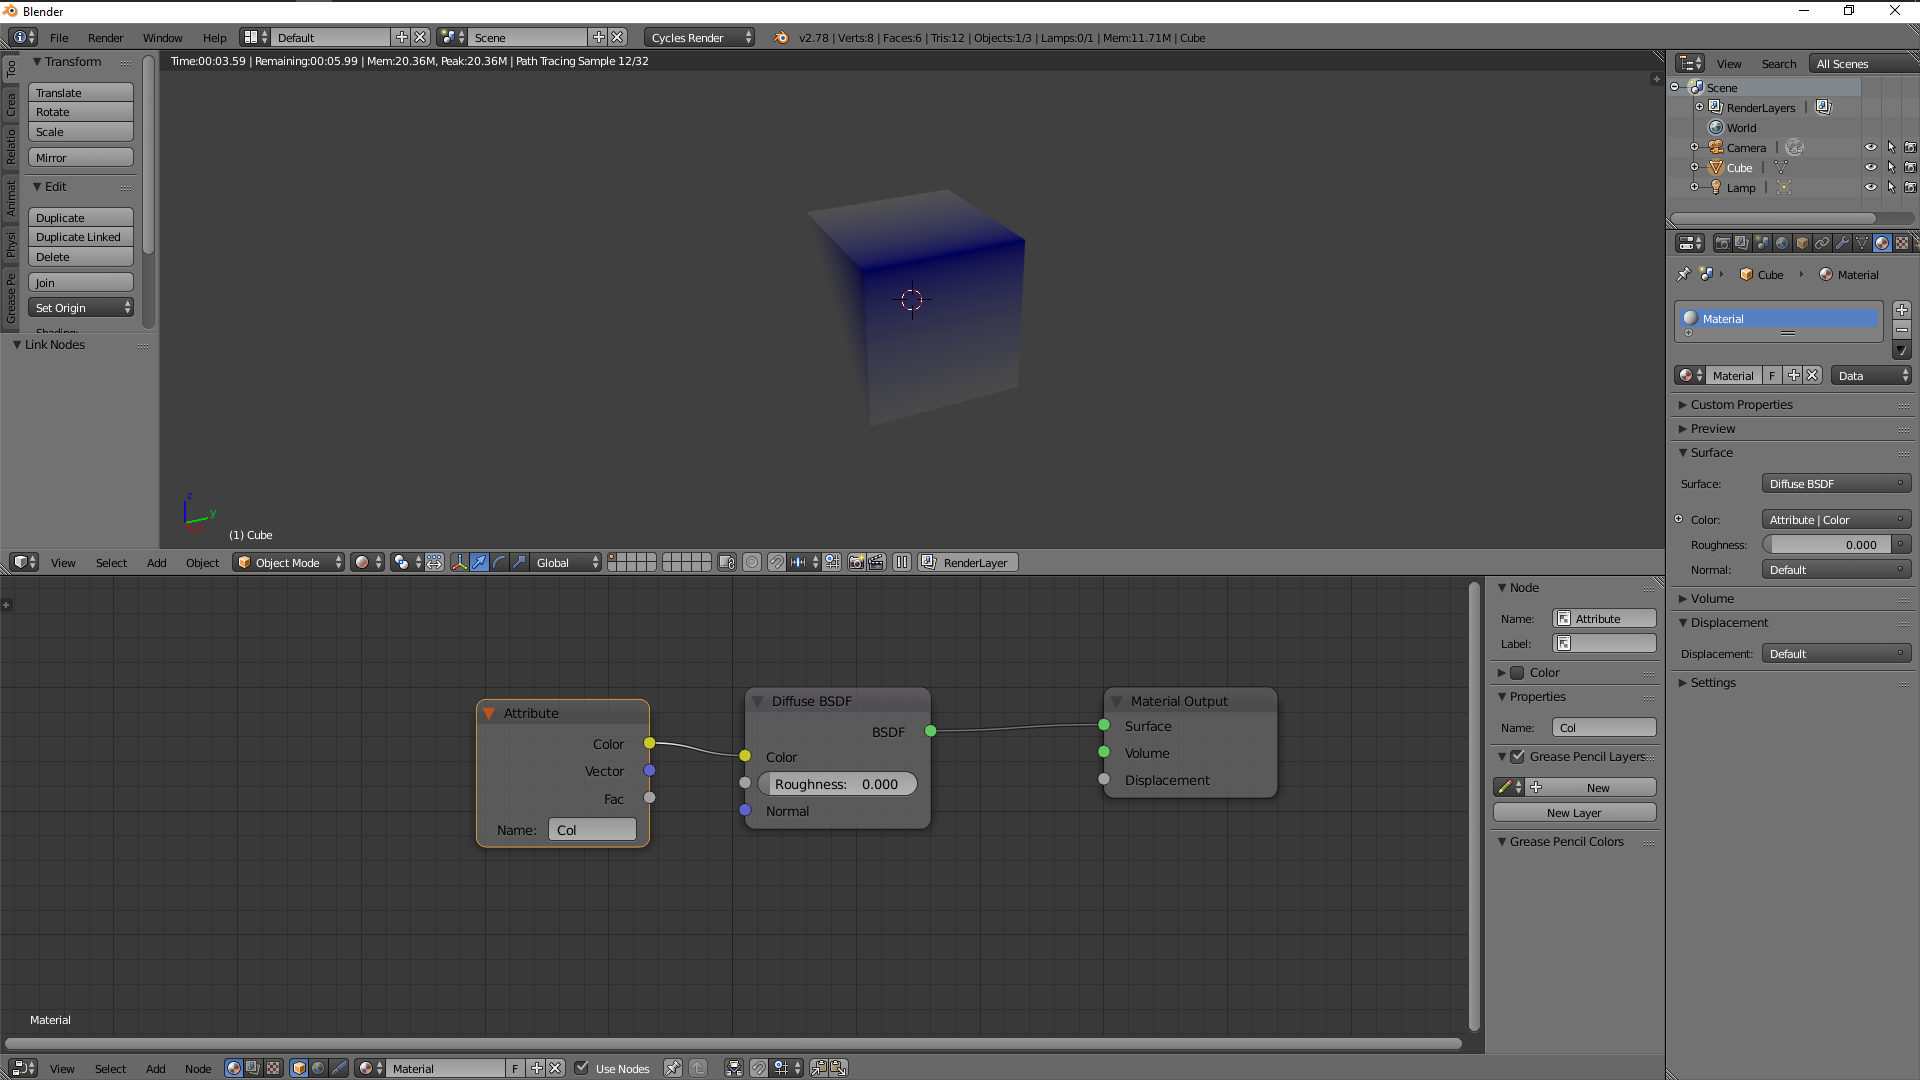Open the Scene properties tab icon
This screenshot has width=1920, height=1080.
(1762, 243)
